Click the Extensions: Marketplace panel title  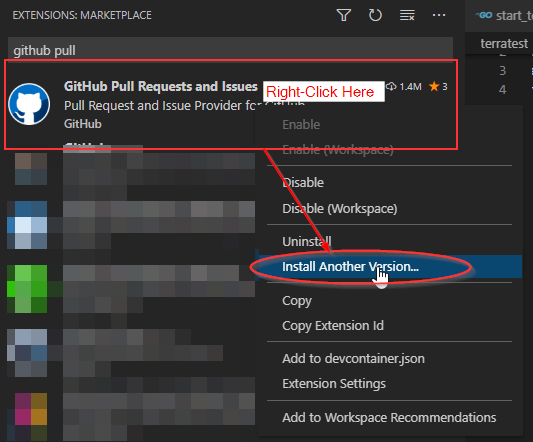[82, 15]
